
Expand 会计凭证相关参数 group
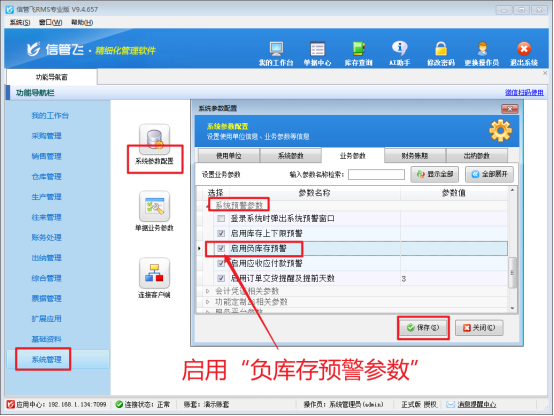(208, 291)
